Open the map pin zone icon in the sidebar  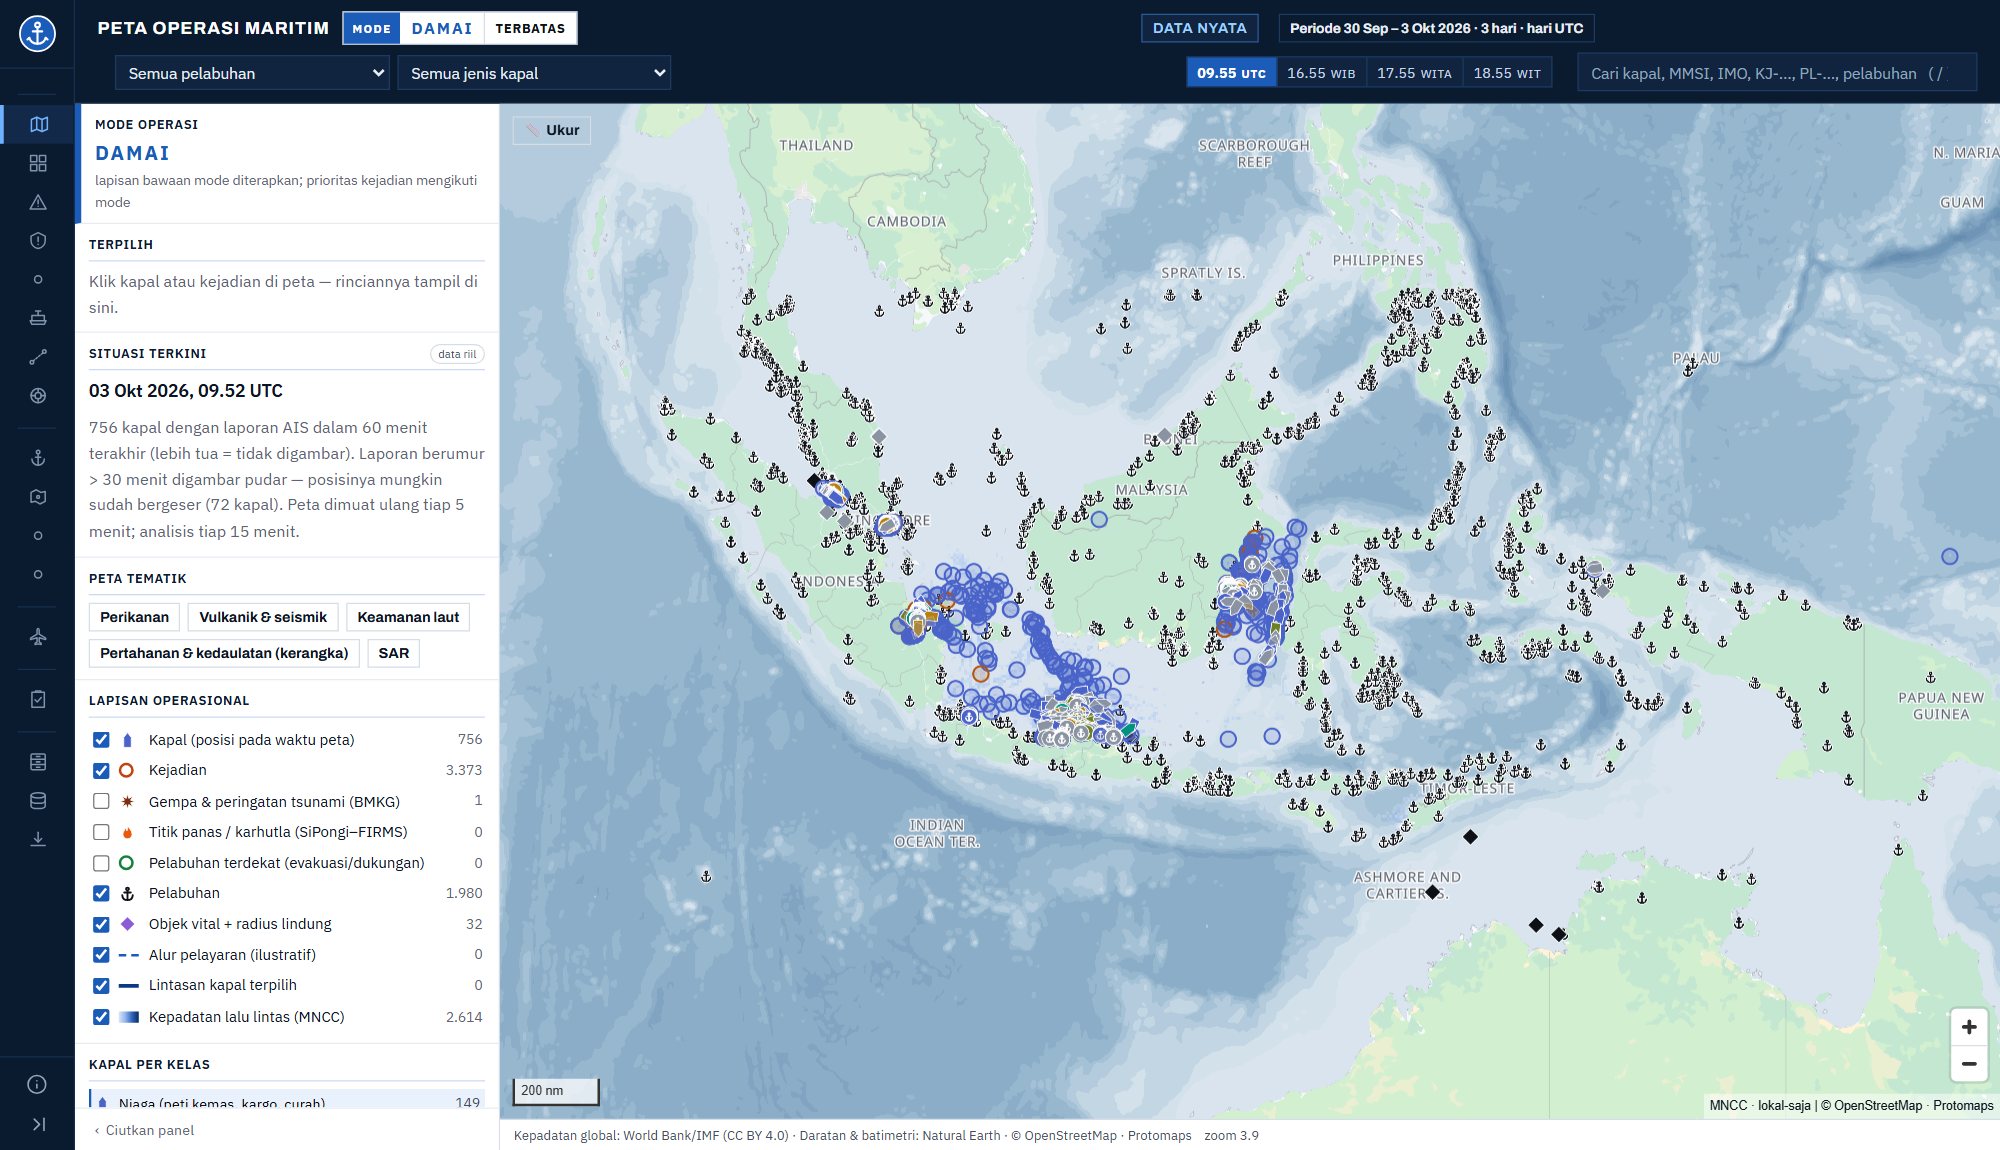click(38, 497)
